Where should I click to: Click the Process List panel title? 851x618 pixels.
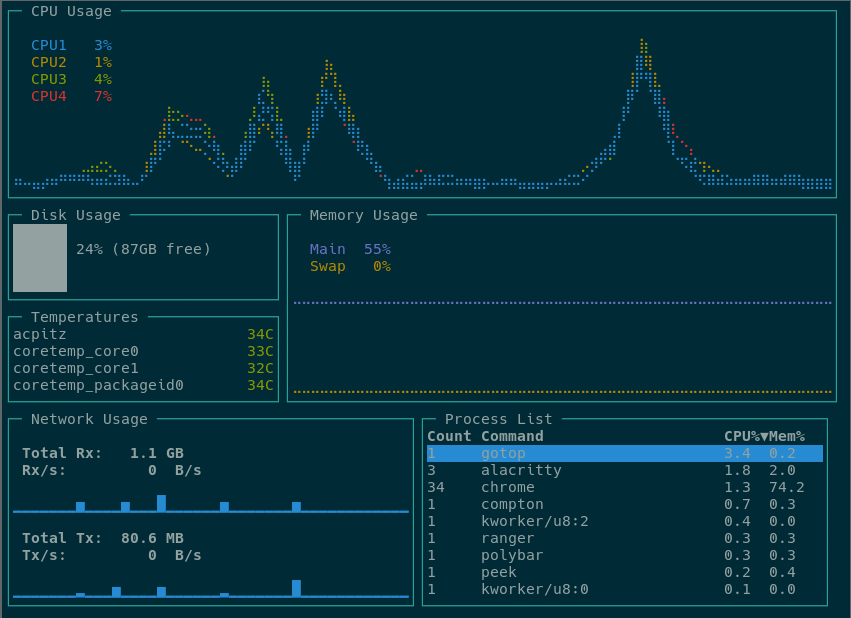(498, 419)
